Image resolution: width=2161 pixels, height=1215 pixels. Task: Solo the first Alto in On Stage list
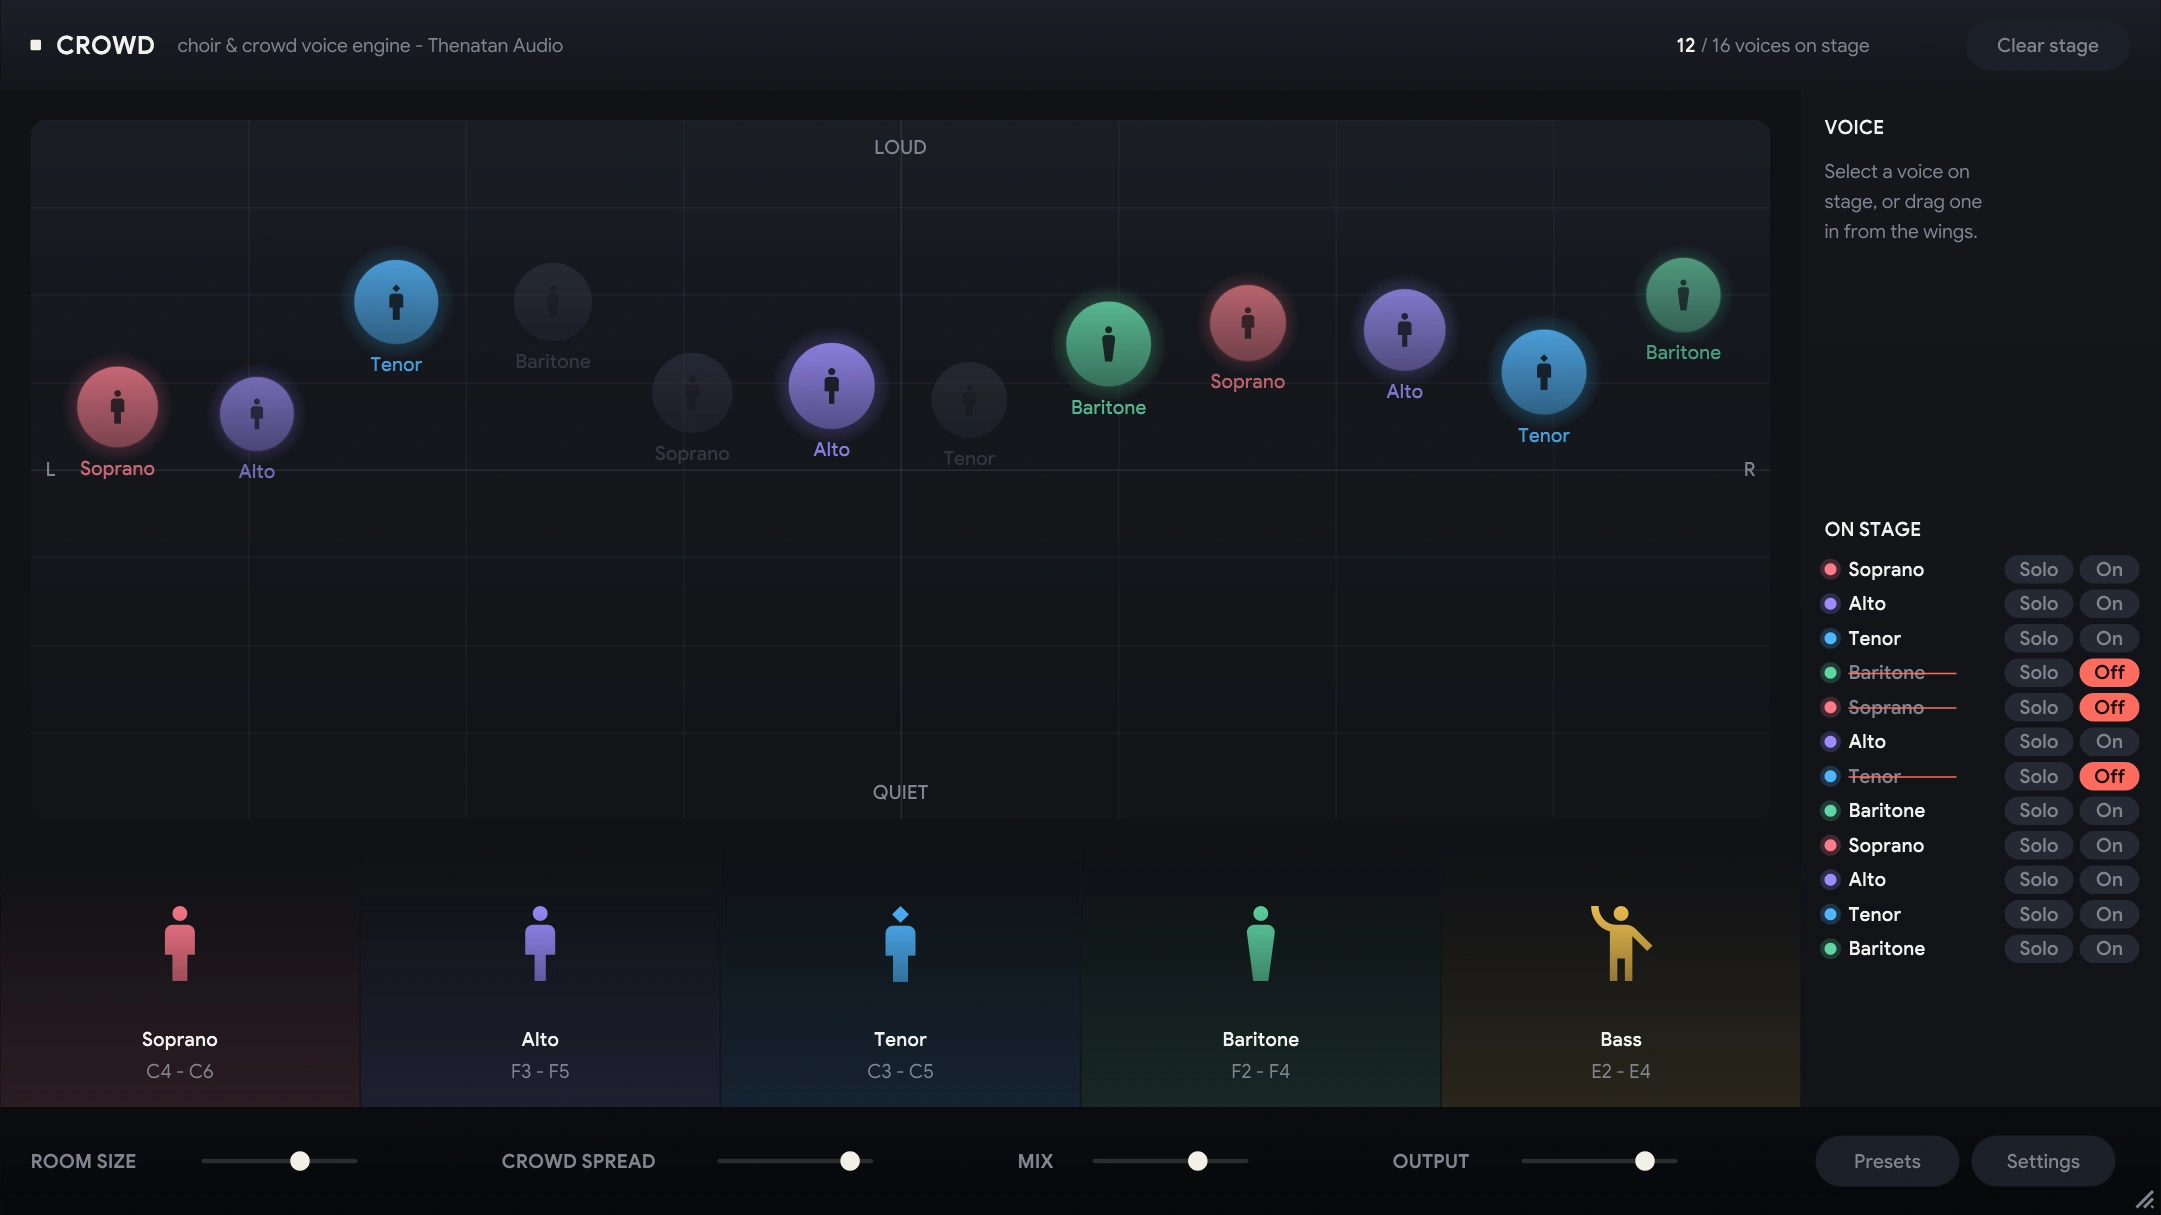(x=2038, y=603)
